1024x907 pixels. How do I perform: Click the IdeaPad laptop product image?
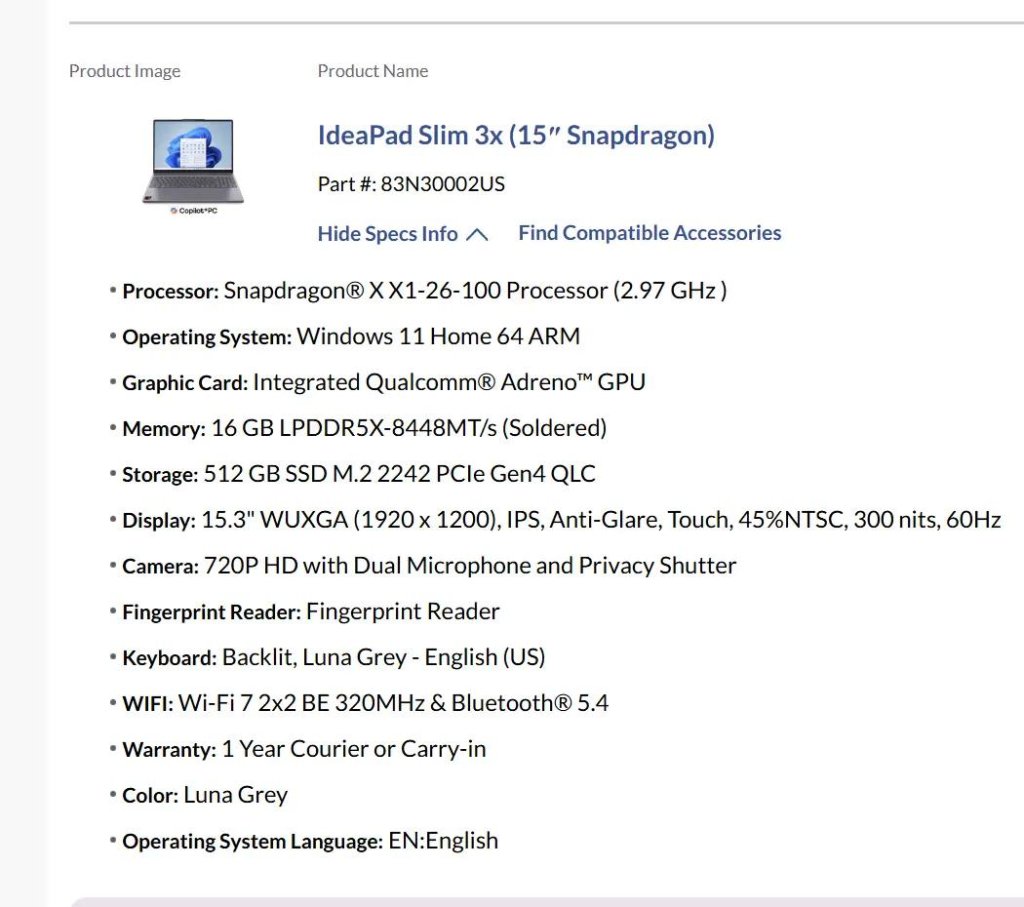(192, 165)
